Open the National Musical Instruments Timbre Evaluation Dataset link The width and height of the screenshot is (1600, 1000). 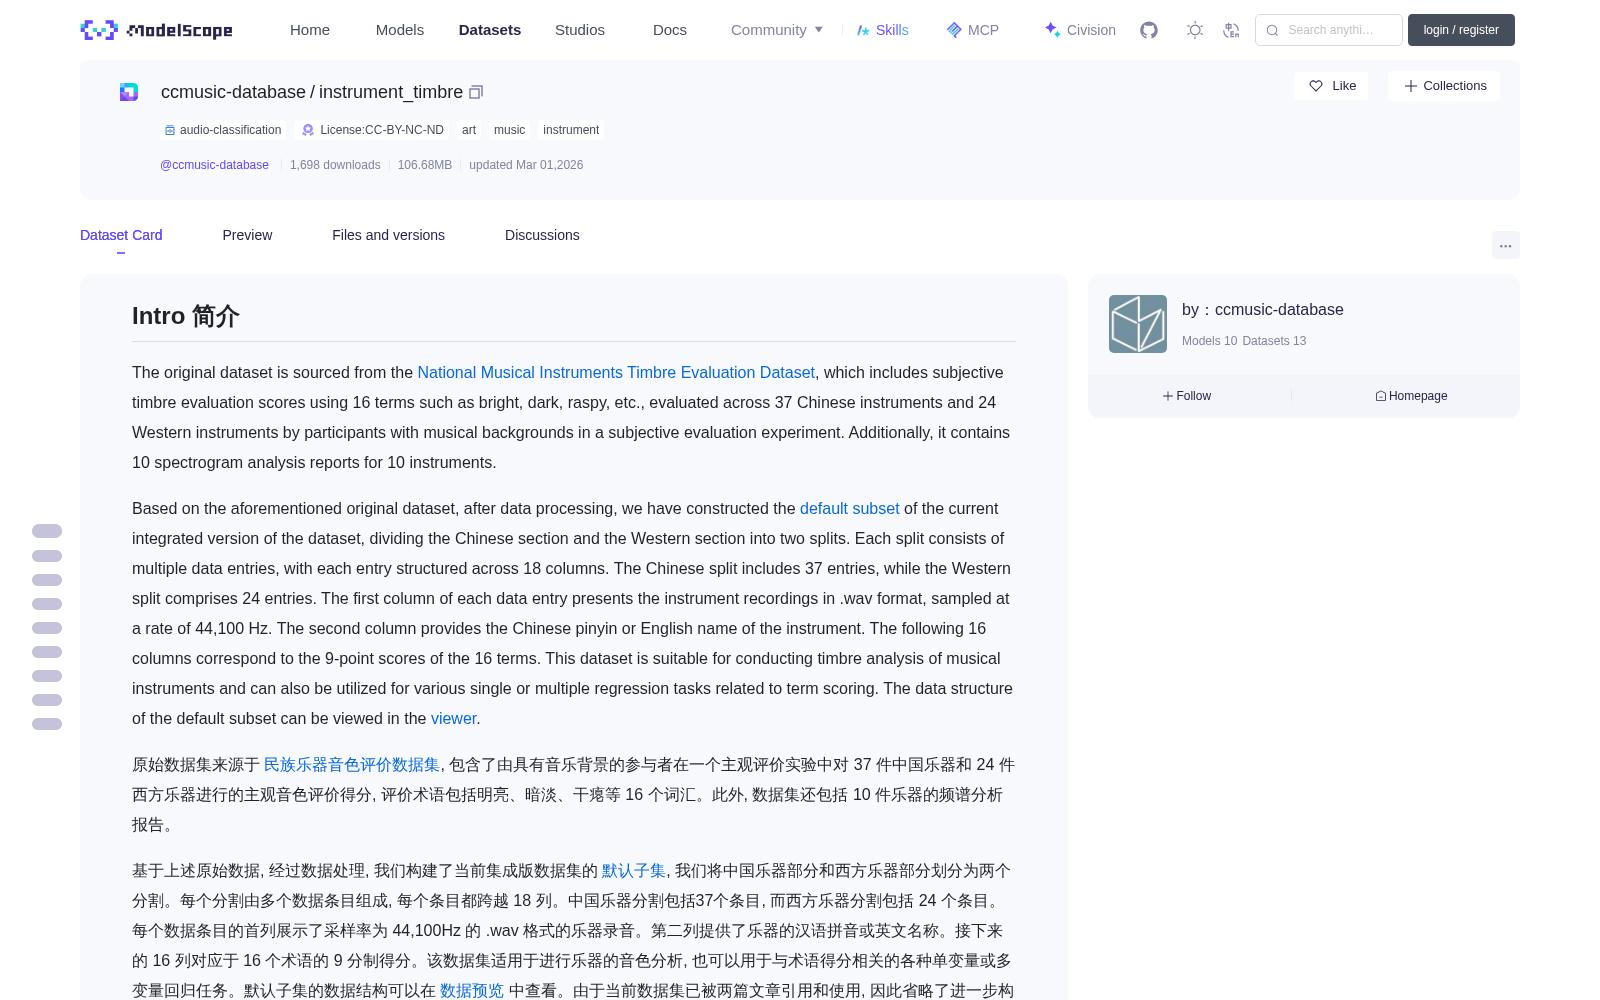point(616,372)
